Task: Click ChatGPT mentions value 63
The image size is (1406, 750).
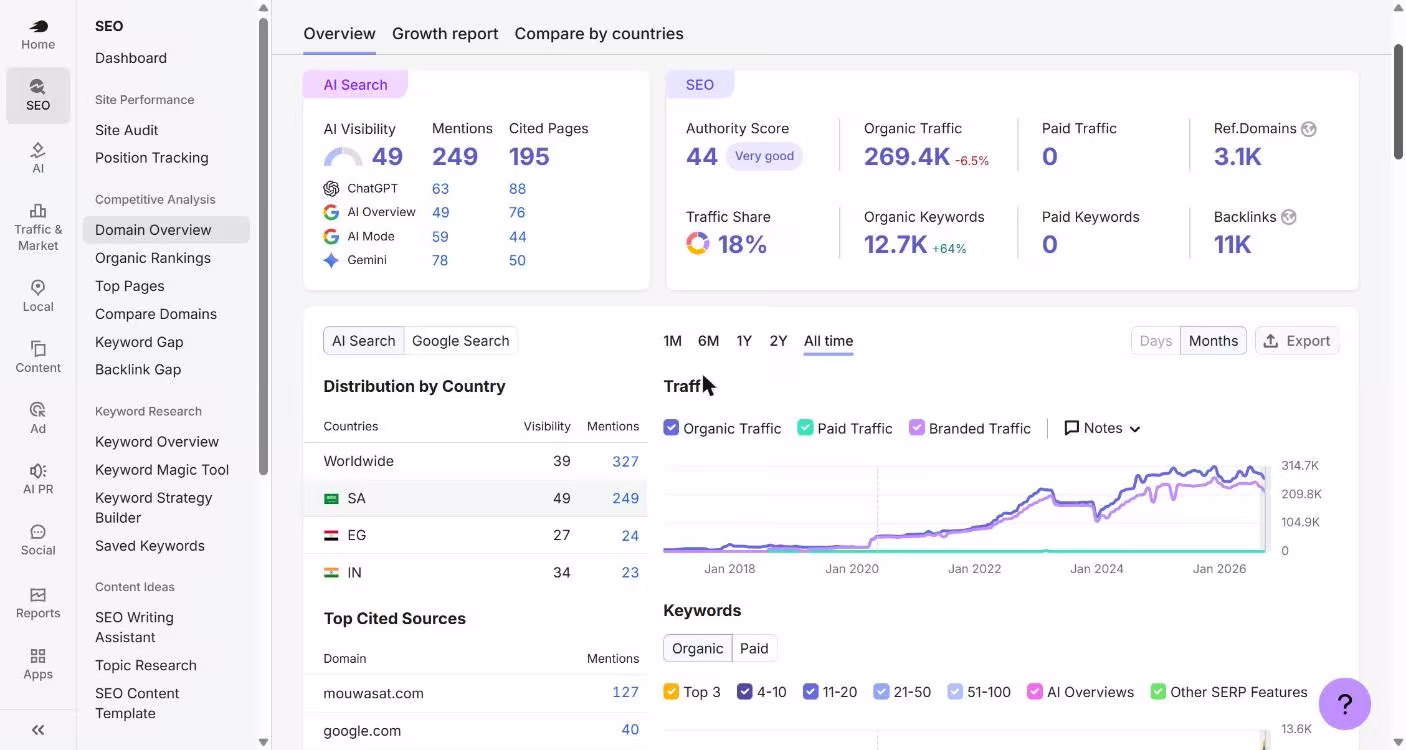Action: [440, 189]
